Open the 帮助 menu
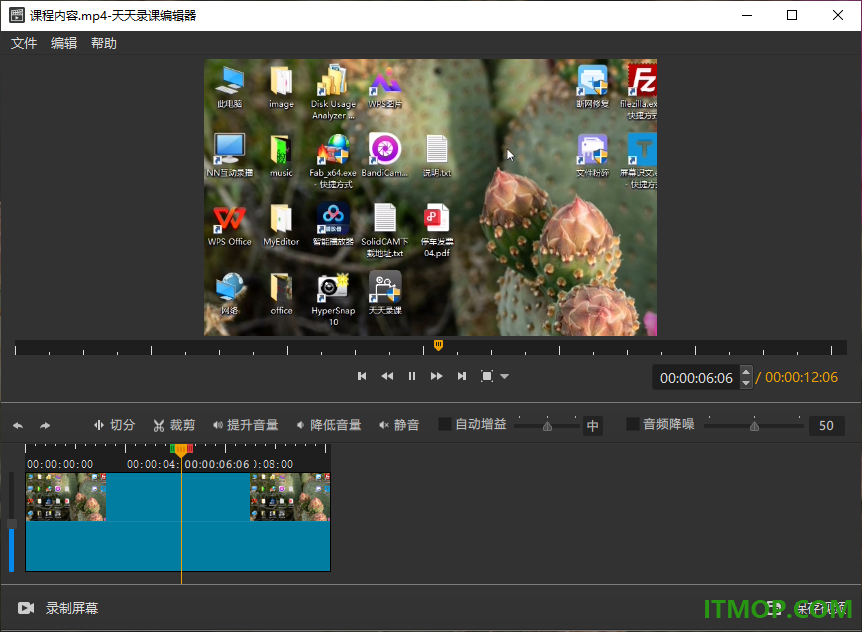This screenshot has width=862, height=632. click(x=104, y=43)
